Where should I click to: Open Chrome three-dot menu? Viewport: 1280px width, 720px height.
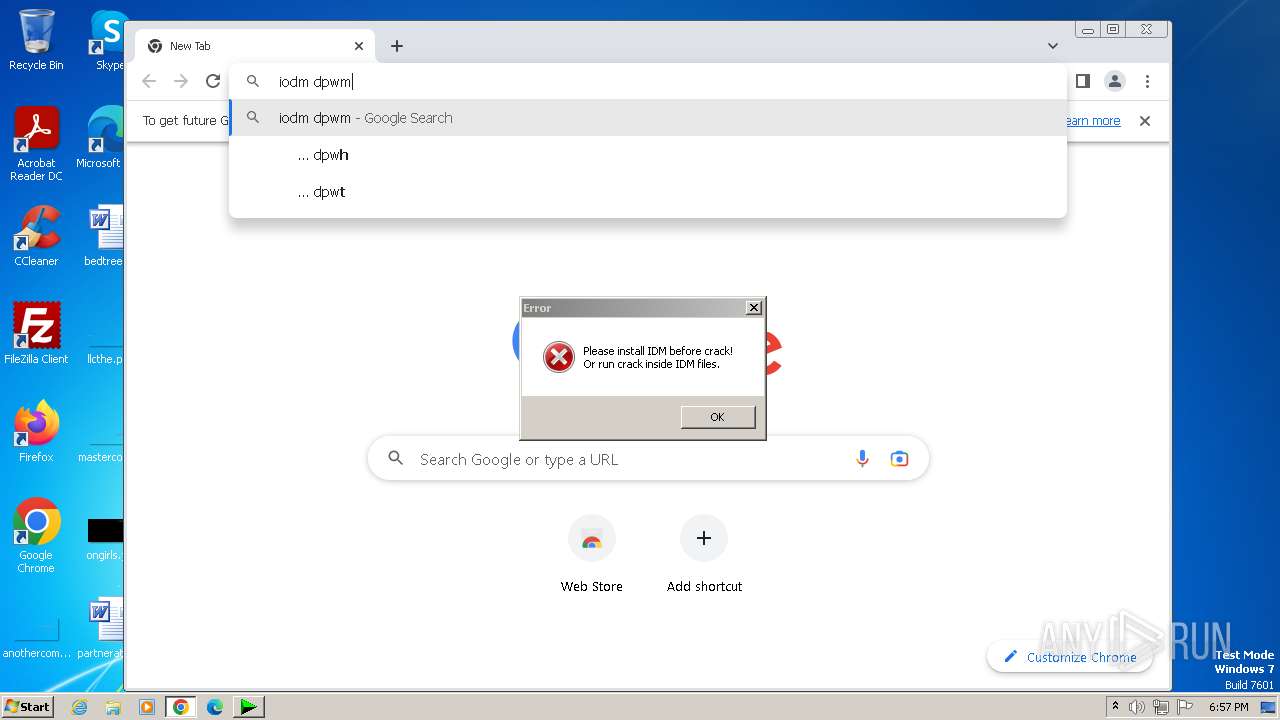pos(1147,81)
